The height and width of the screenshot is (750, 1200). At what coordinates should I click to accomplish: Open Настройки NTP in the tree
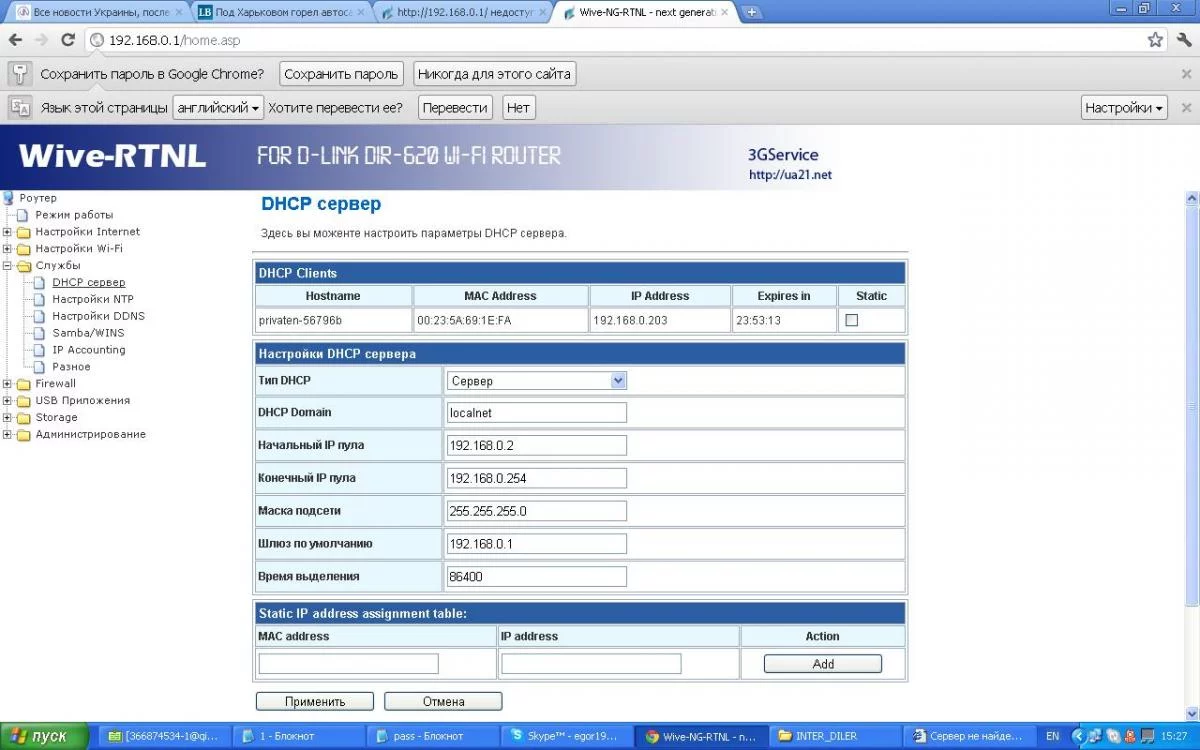pos(93,299)
